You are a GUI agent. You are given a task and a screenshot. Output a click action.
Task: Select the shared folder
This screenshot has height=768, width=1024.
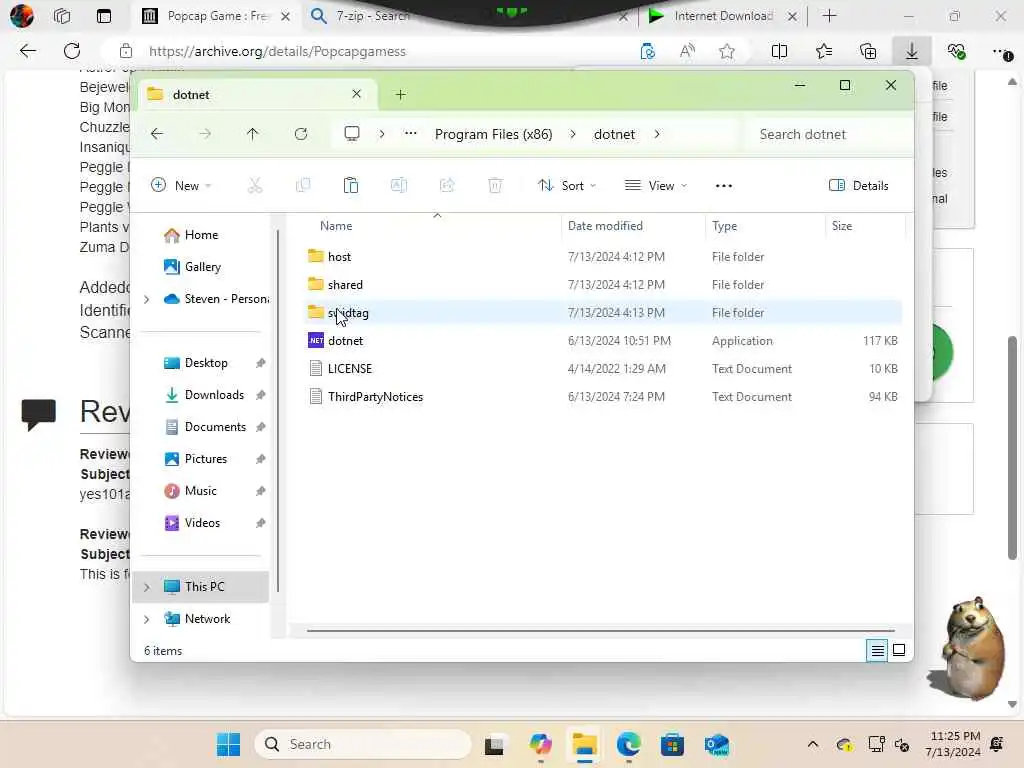[604, 285]
